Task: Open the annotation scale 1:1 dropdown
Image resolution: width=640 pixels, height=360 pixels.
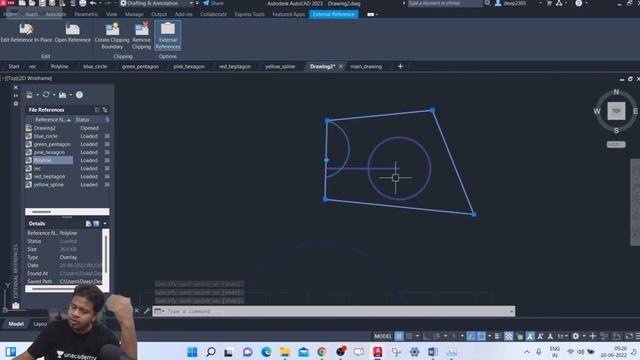Action: 563,336
